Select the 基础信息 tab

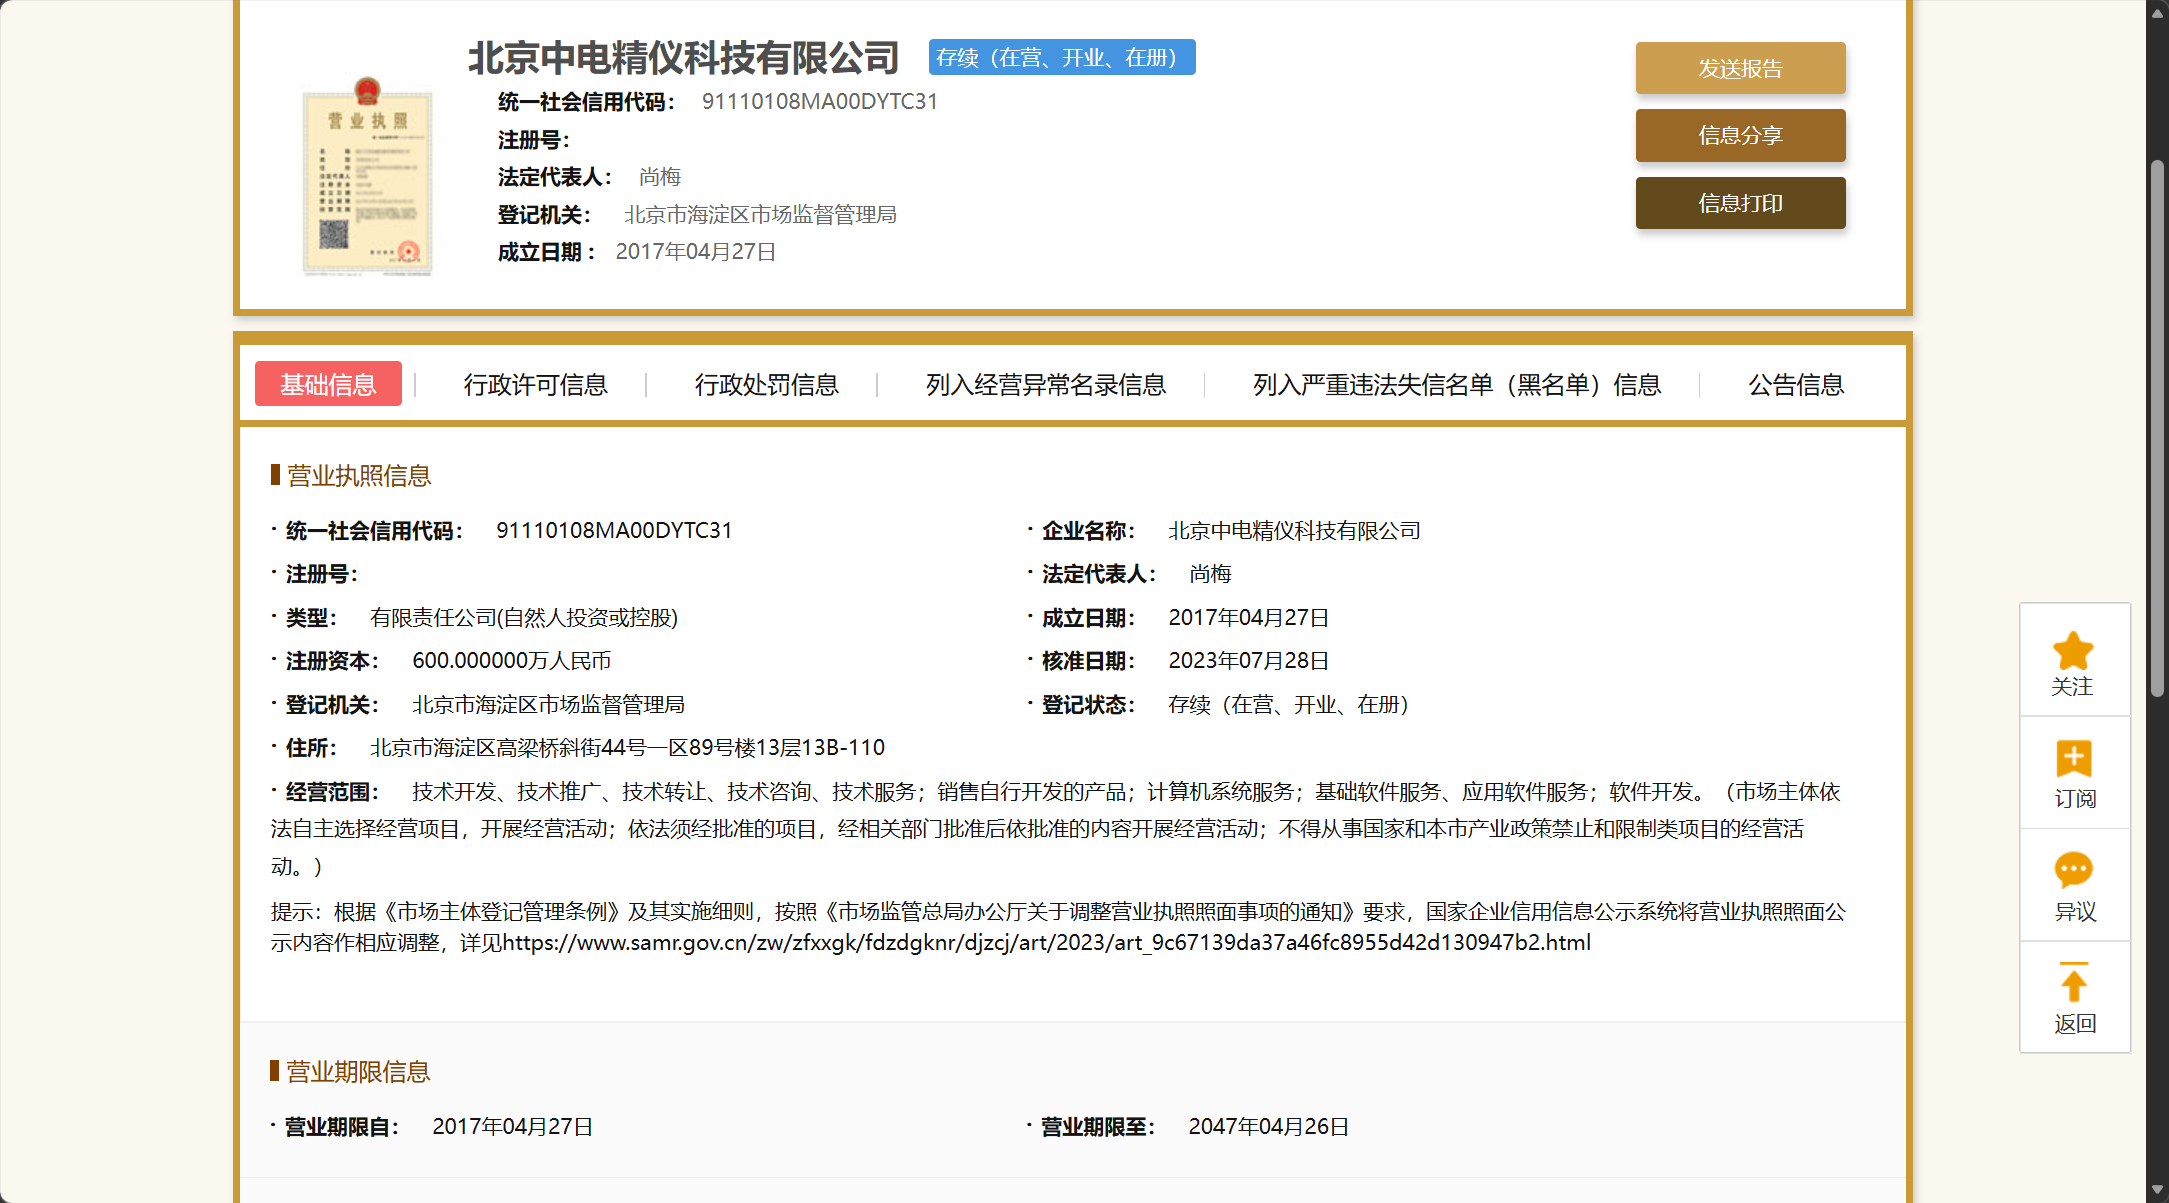click(x=328, y=384)
